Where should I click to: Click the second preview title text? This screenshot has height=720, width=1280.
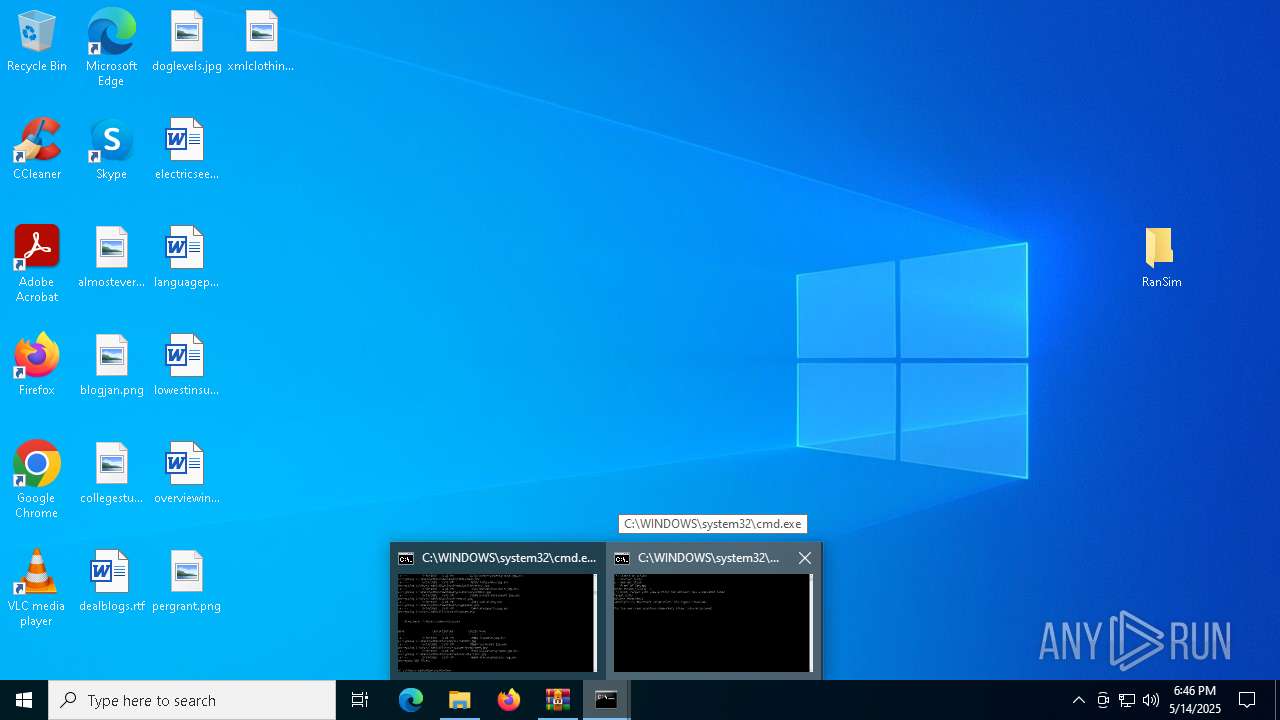coord(708,558)
